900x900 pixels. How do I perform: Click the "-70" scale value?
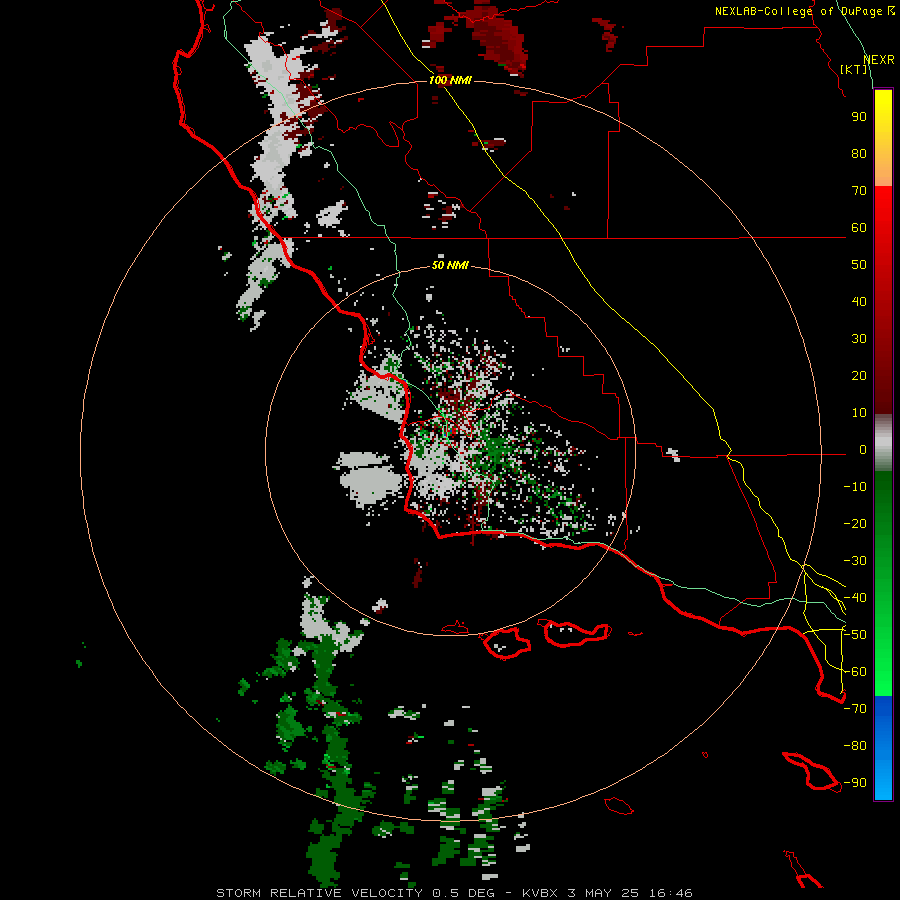[855, 709]
